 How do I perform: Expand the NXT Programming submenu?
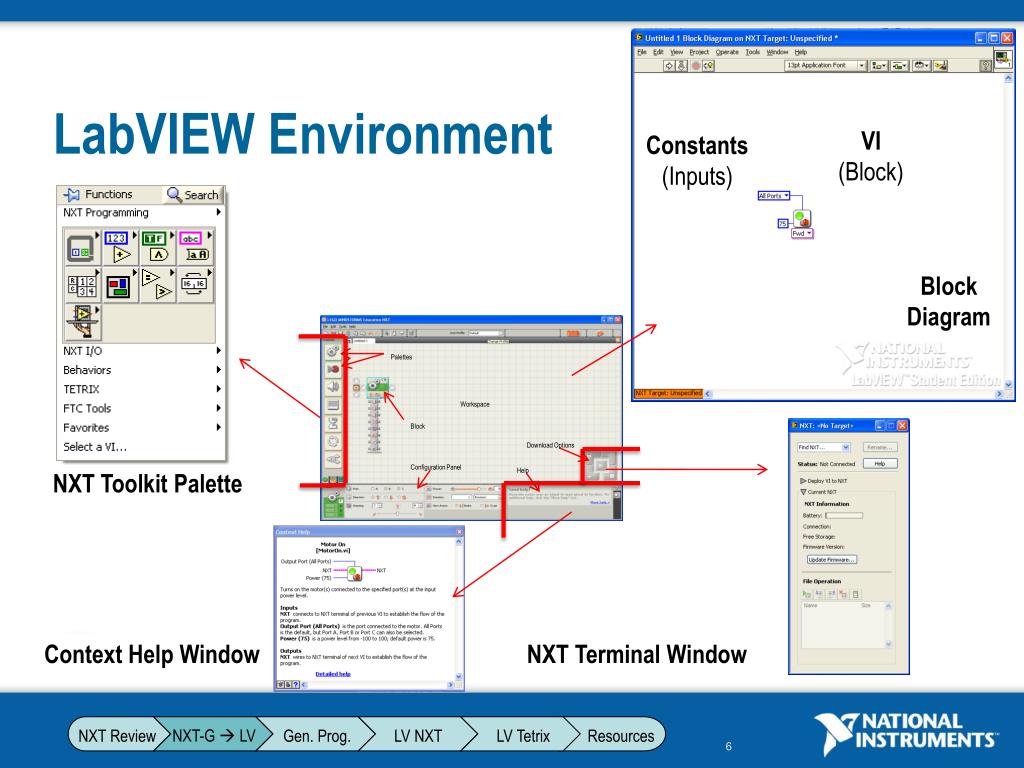click(x=142, y=213)
